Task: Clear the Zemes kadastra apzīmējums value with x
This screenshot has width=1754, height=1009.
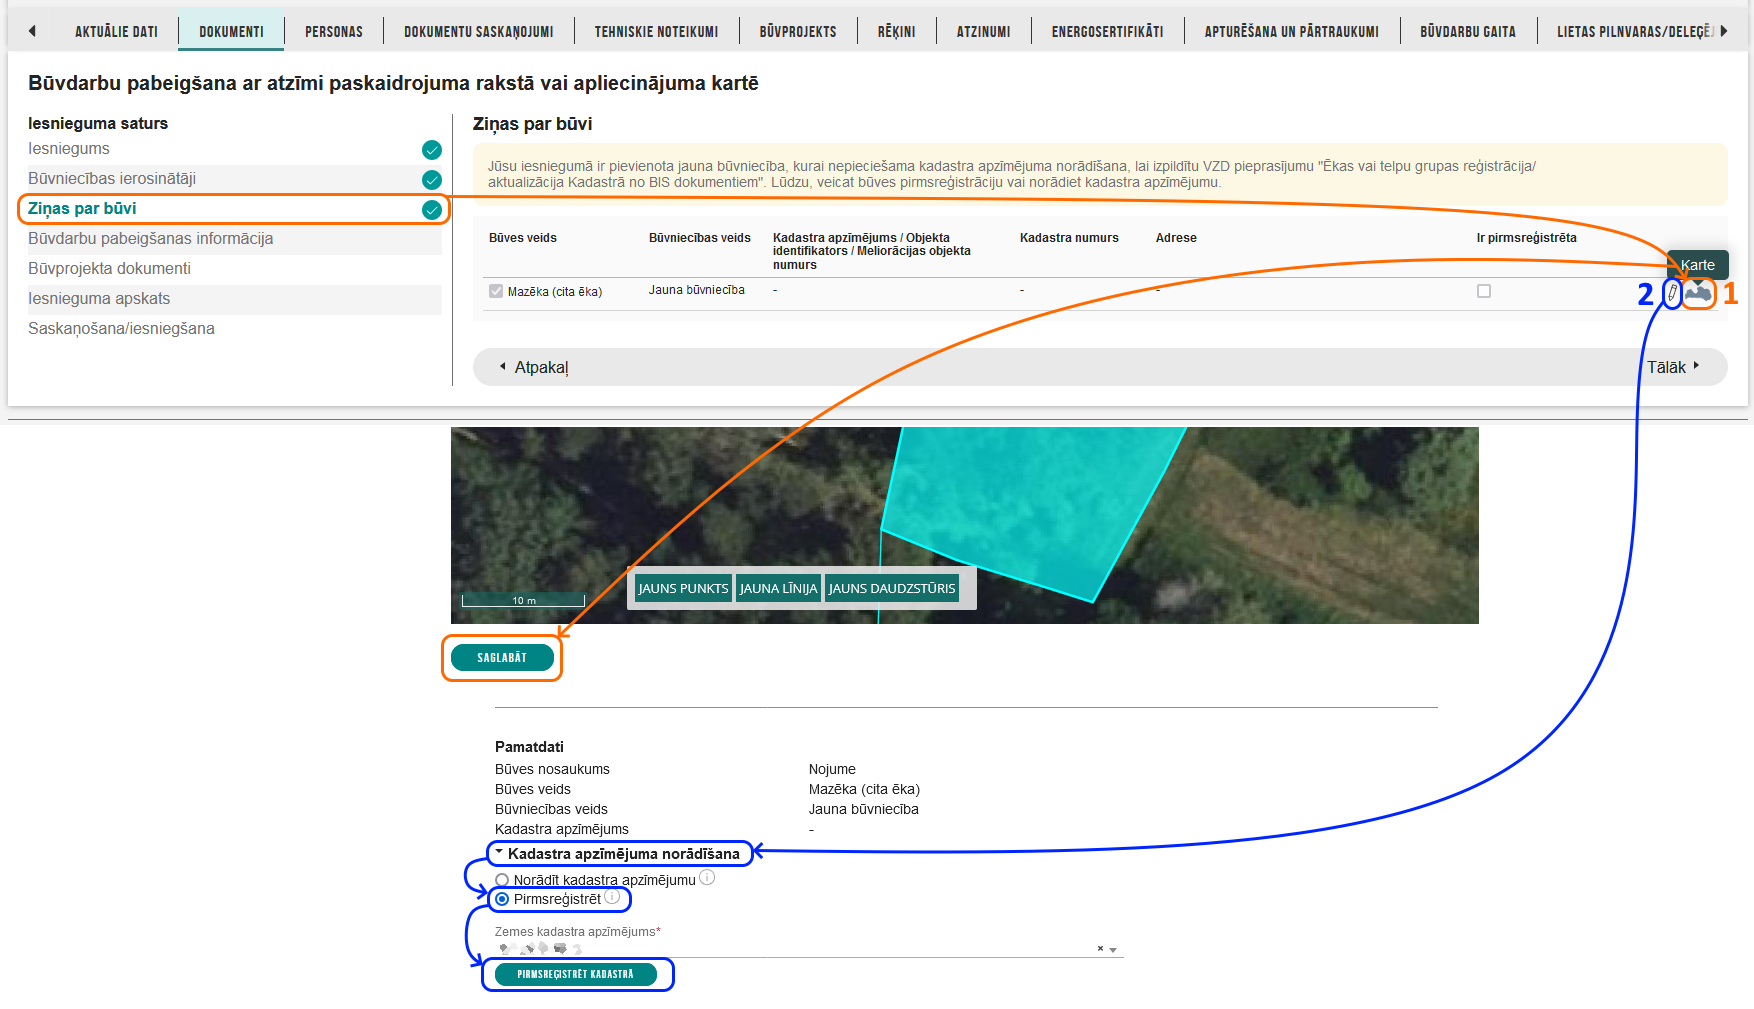Action: coord(1100,949)
